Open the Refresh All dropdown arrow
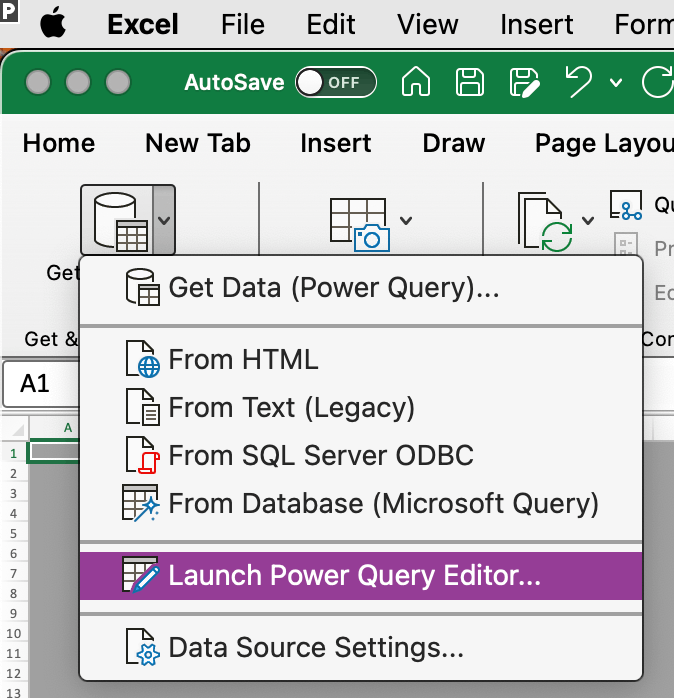The width and height of the screenshot is (674, 698). (588, 220)
